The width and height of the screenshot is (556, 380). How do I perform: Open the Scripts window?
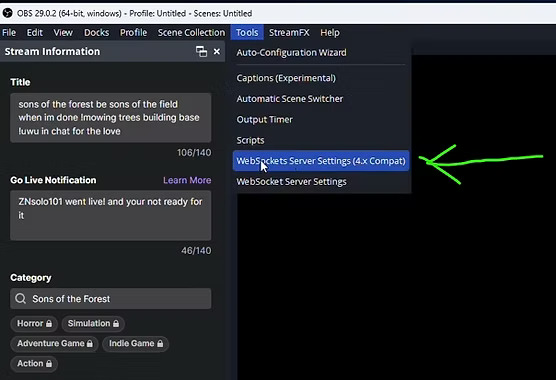coord(321,140)
